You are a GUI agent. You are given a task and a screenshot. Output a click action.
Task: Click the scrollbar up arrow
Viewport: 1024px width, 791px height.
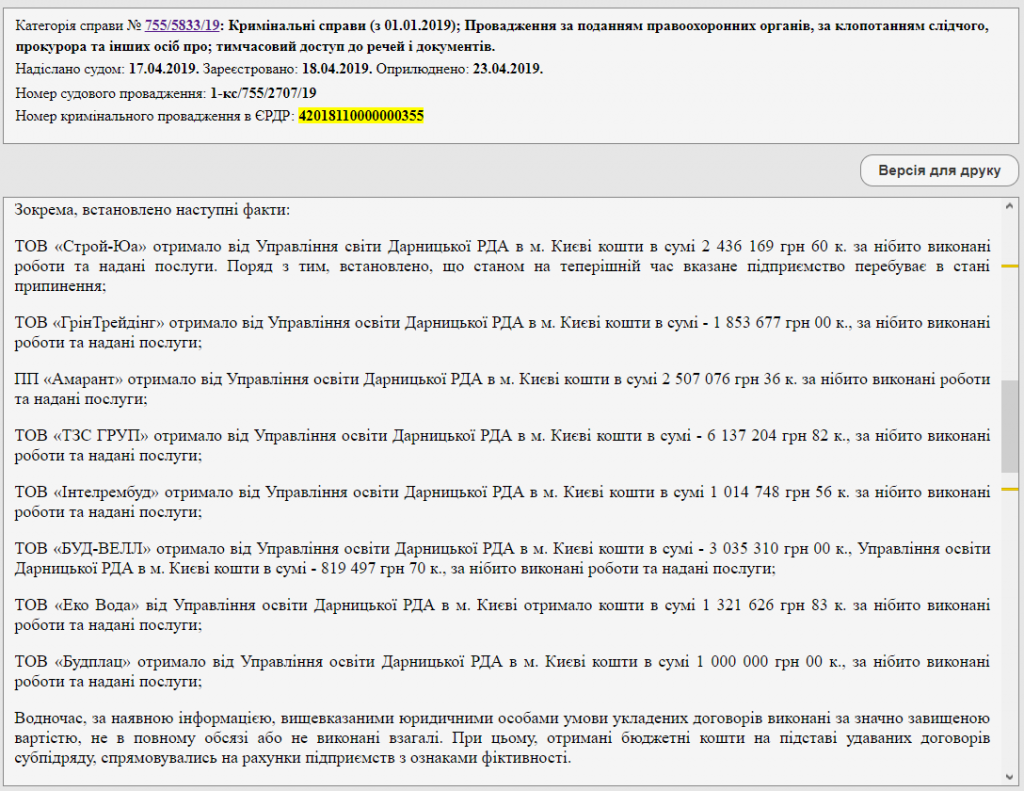click(x=1009, y=205)
